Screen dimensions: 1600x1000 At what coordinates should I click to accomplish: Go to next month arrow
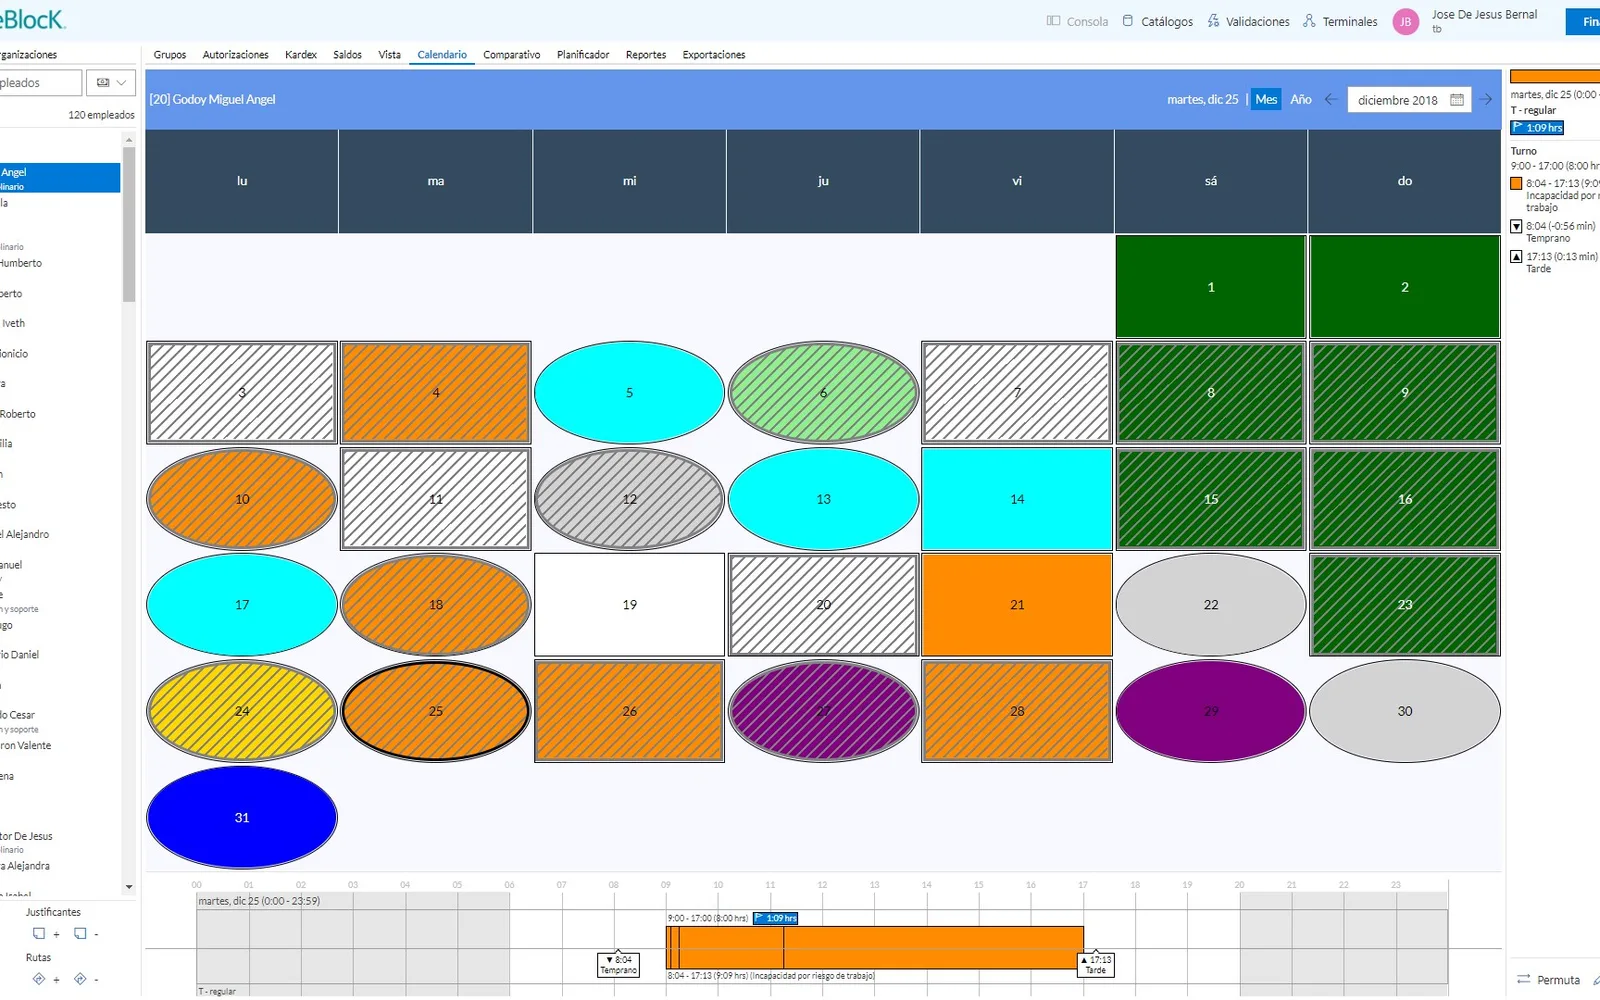coord(1486,99)
